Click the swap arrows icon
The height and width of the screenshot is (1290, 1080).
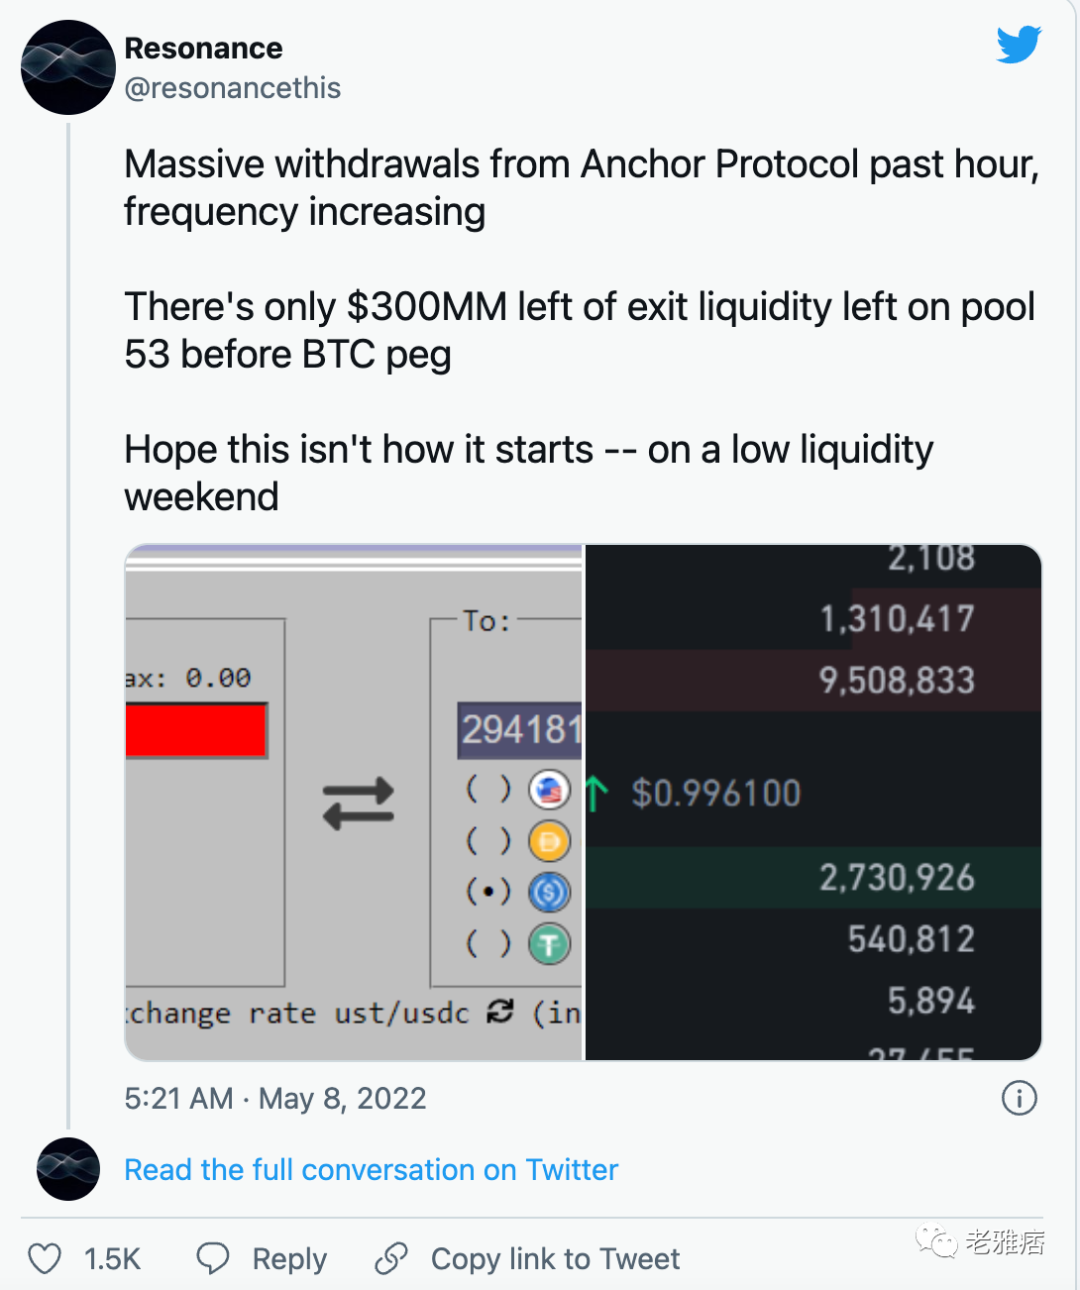pos(358,804)
